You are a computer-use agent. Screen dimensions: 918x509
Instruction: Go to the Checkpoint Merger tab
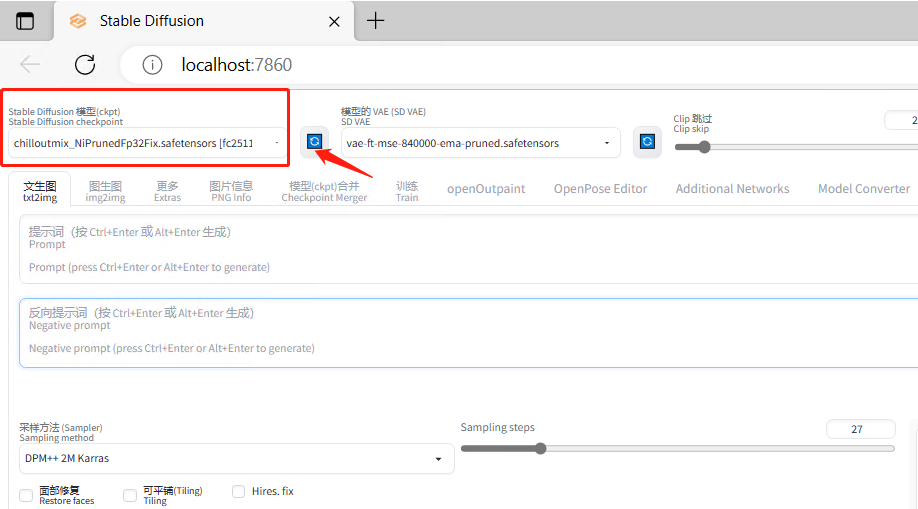[x=323, y=191]
